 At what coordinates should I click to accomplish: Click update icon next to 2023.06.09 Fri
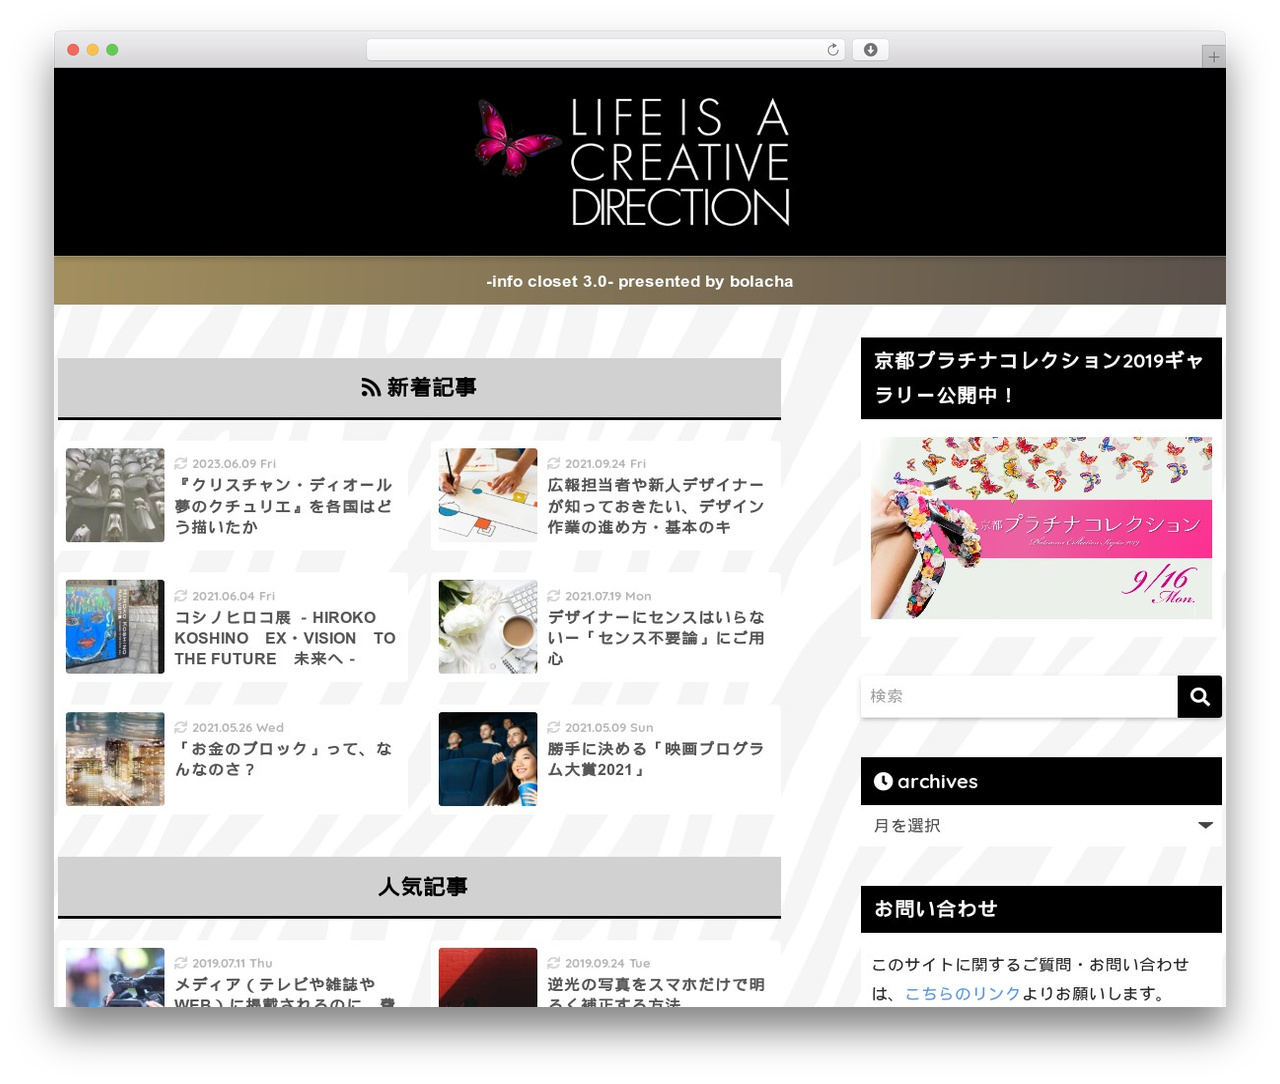181,463
